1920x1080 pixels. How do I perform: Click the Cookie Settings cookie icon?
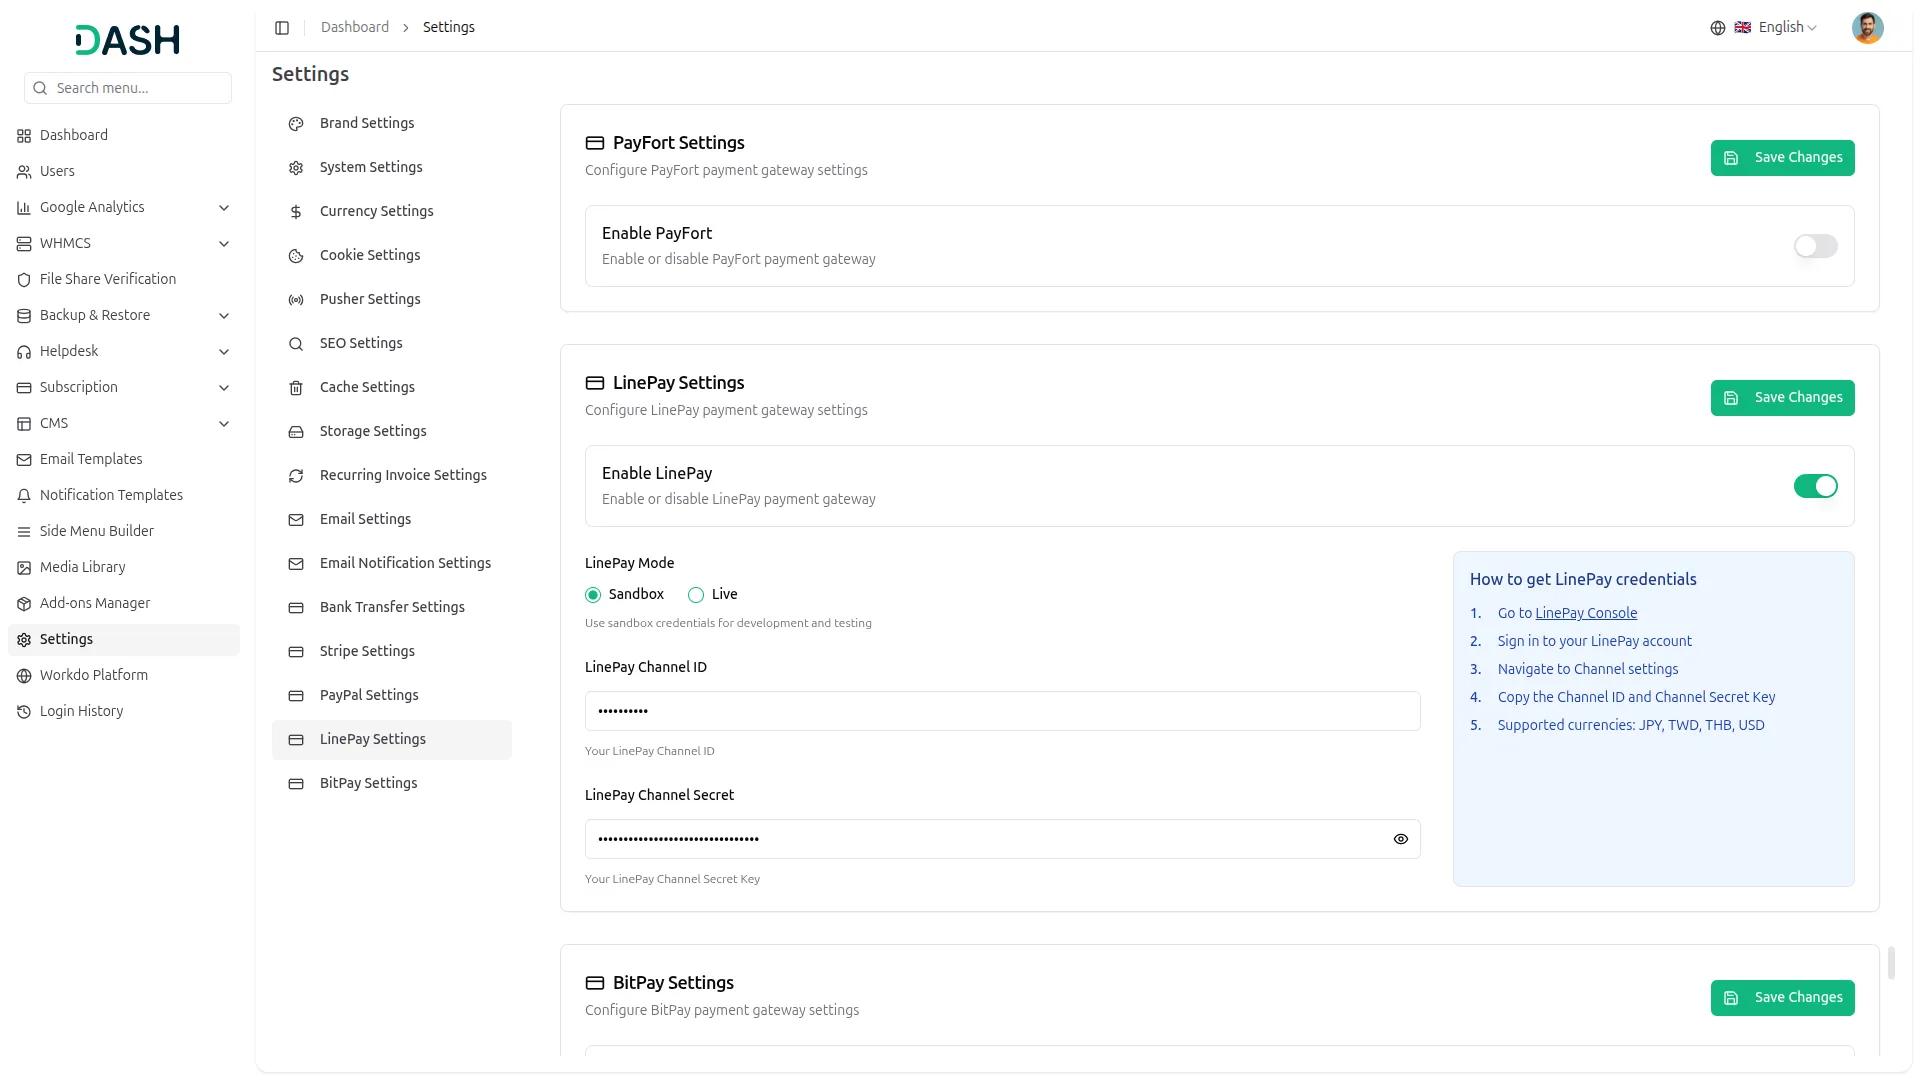tap(296, 256)
